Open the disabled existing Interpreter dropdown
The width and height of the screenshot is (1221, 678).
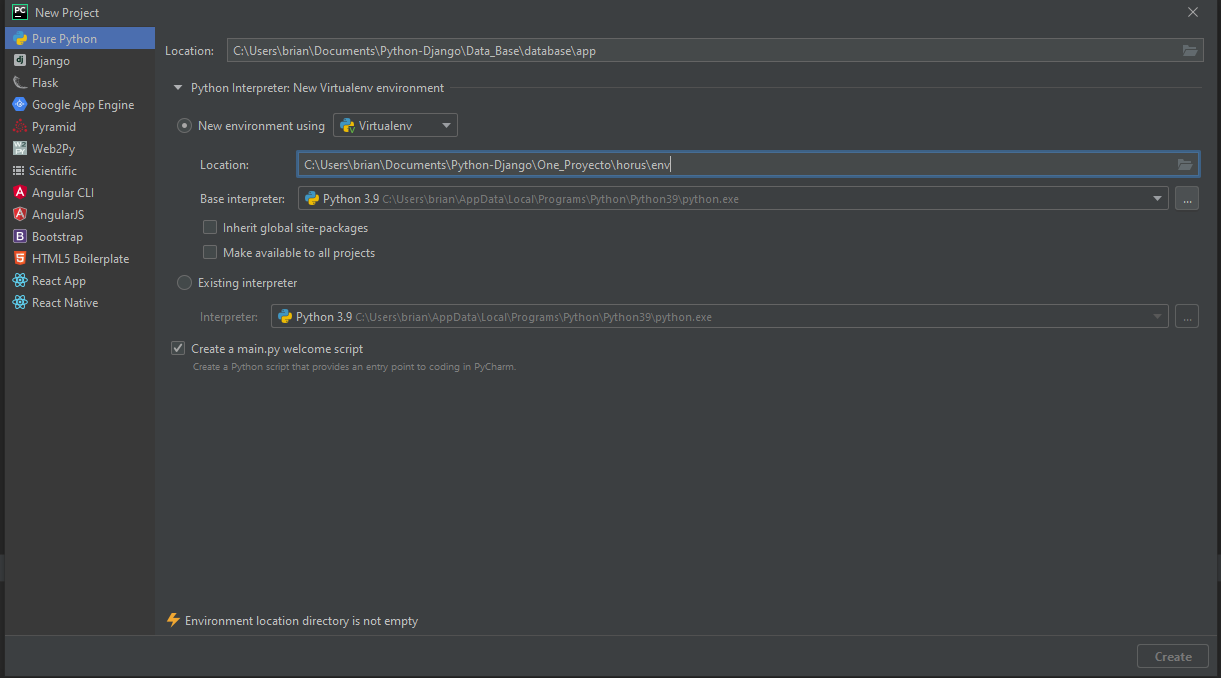pos(719,317)
